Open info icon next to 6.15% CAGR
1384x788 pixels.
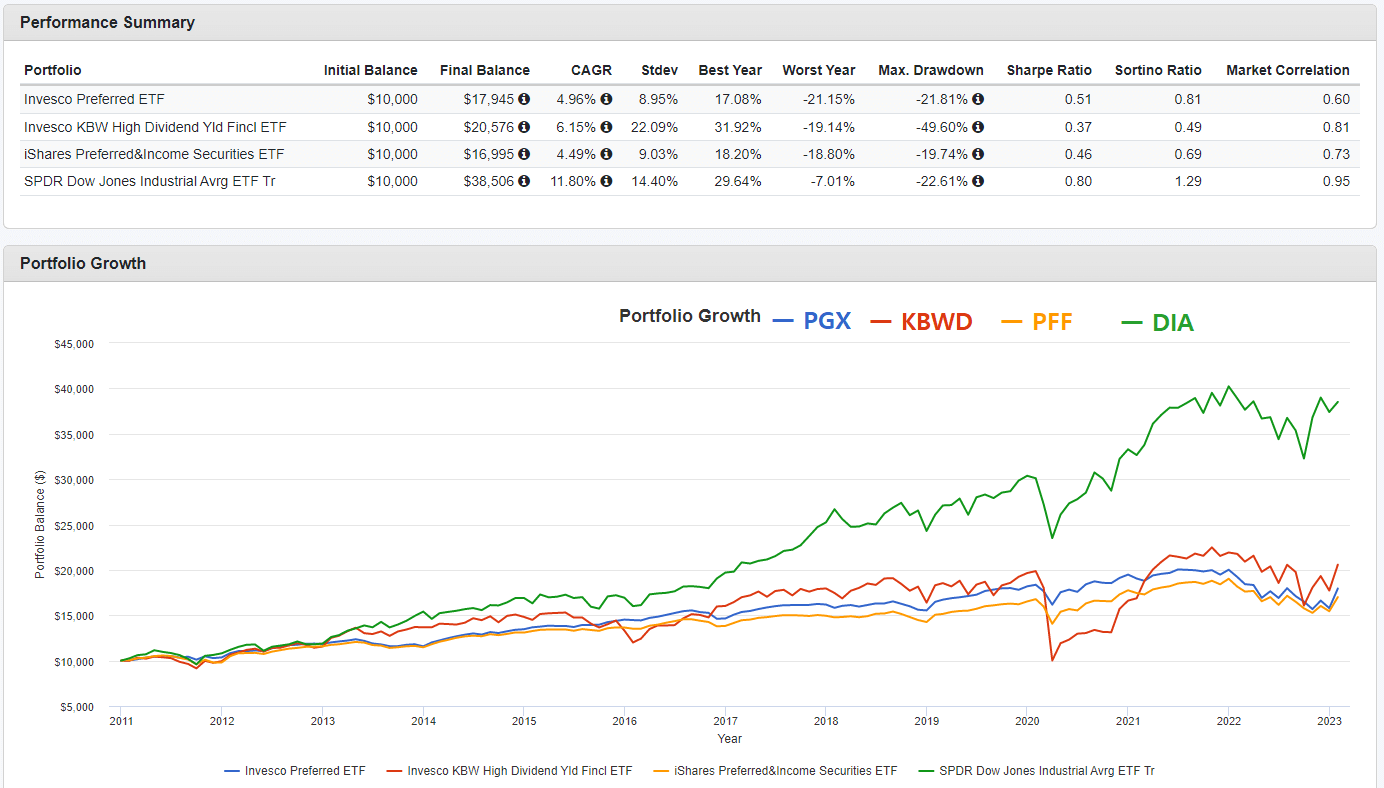click(x=606, y=127)
